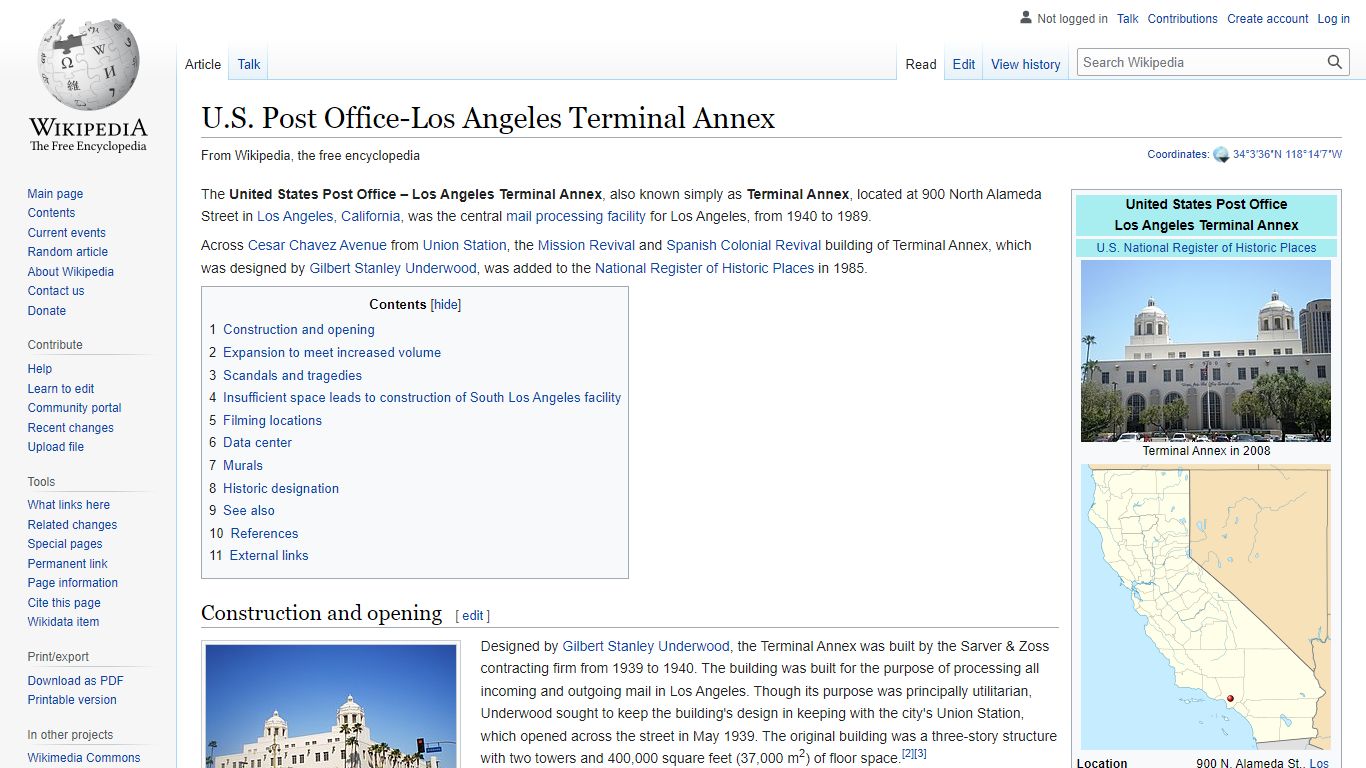Screen dimensions: 1366x768
Task: Open the Spanish Colonial Revival link
Action: (x=744, y=245)
